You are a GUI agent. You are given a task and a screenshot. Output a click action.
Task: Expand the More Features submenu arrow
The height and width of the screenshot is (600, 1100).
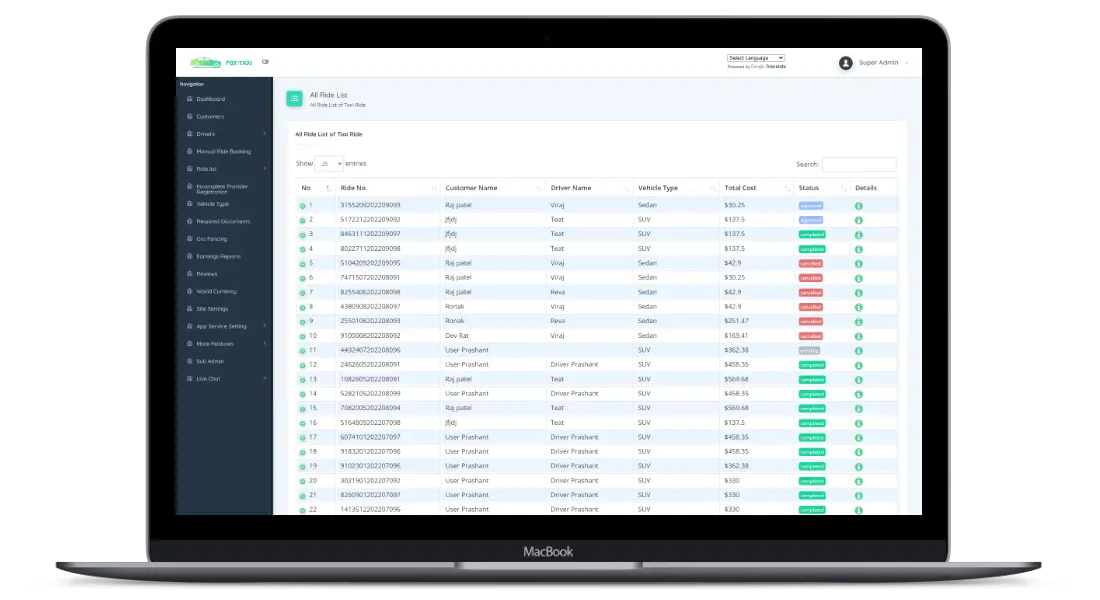264,344
